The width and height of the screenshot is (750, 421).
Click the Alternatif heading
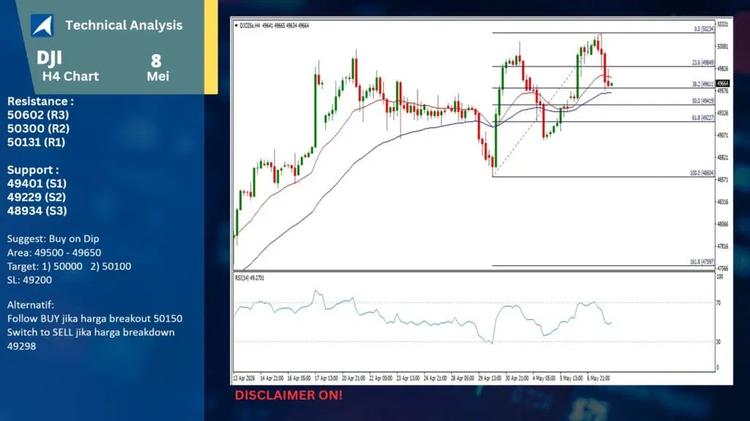[x=31, y=305]
